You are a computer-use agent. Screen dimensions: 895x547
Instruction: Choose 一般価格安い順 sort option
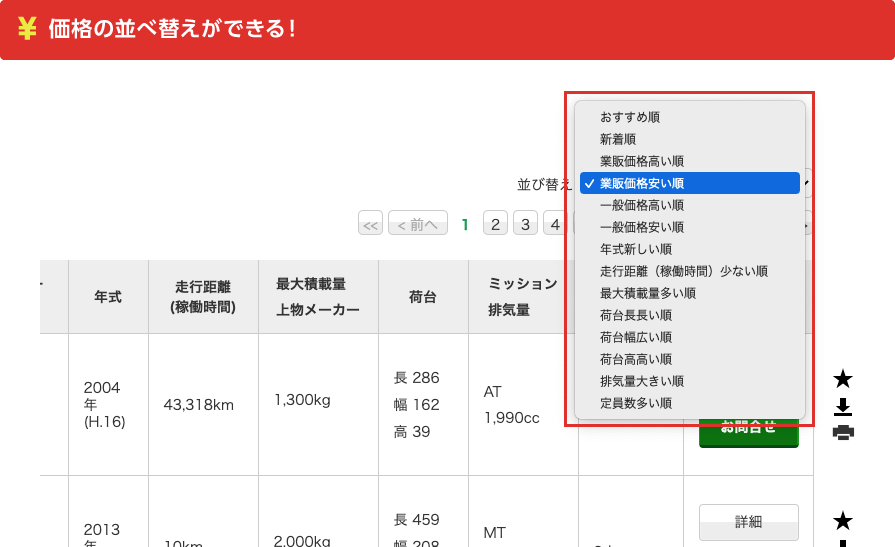[x=641, y=227]
